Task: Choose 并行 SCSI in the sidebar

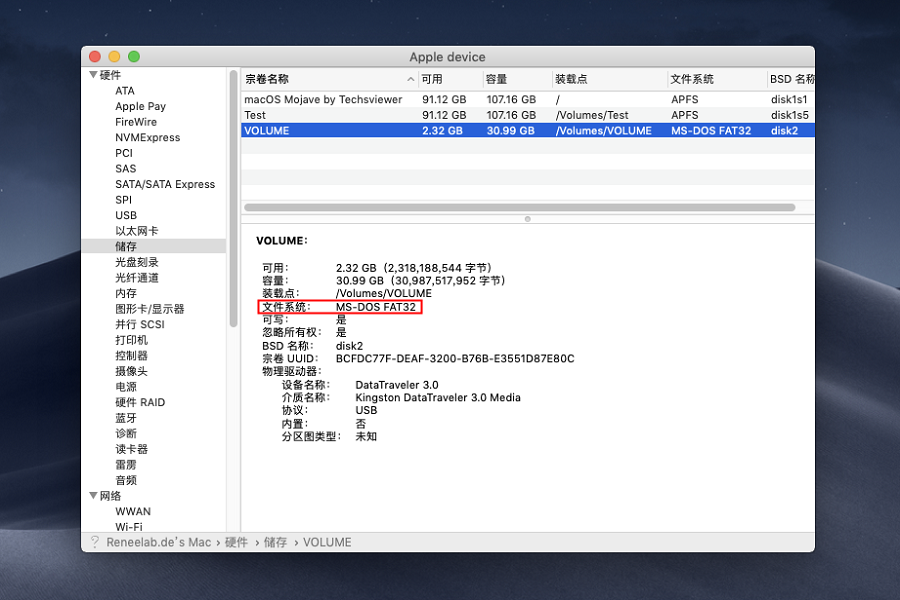Action: 139,324
